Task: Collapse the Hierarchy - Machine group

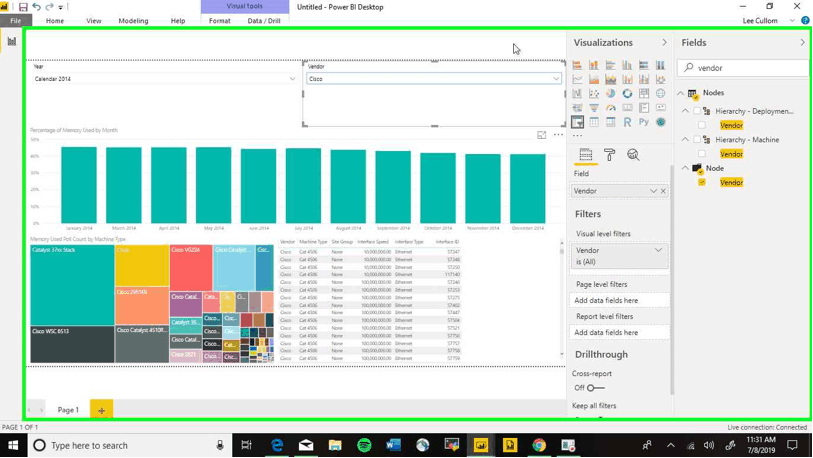Action: pos(685,140)
